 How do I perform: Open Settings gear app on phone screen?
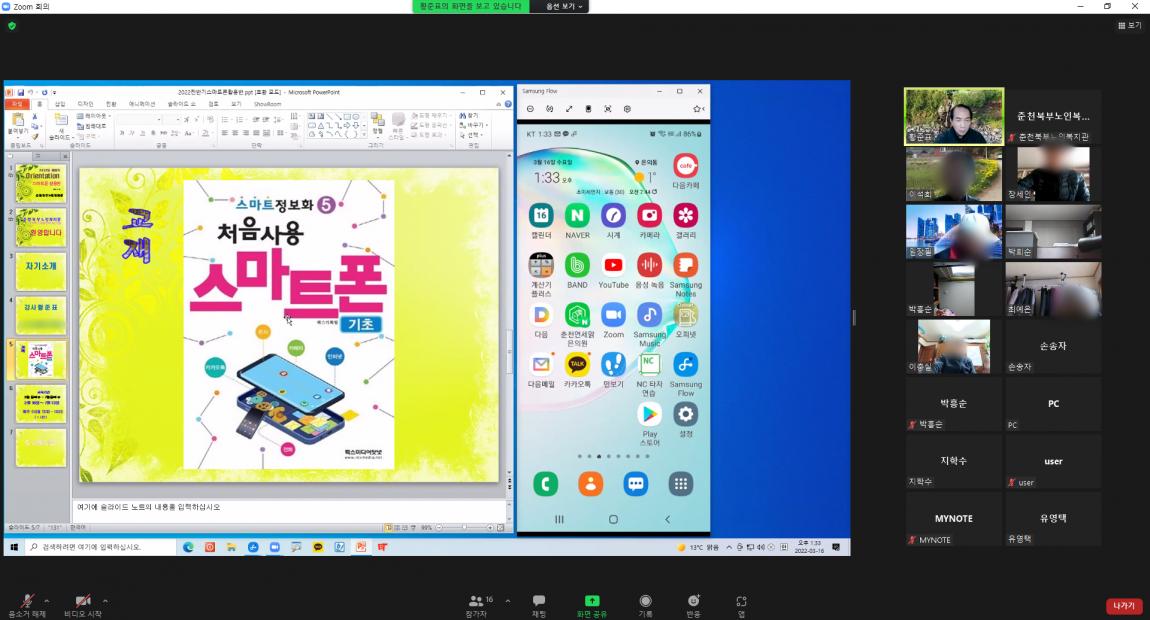pos(685,419)
